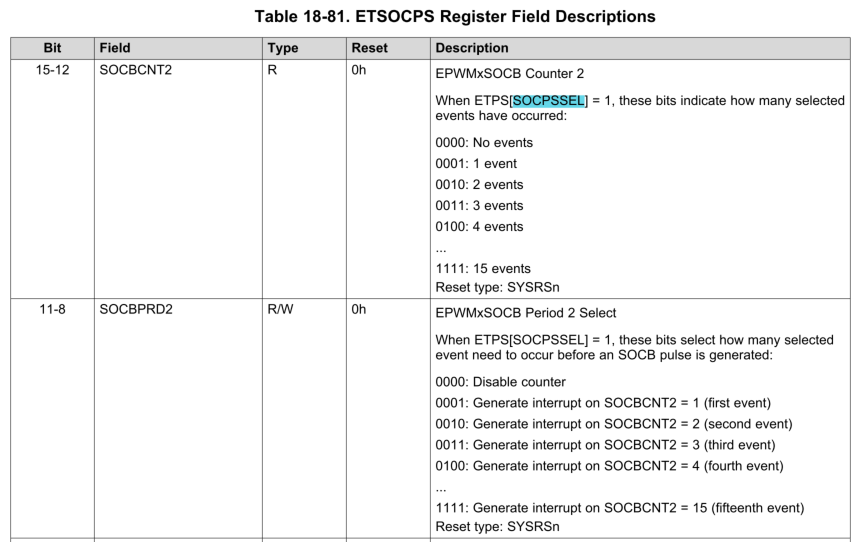Click the table title ETSOCPS Register Field Descriptions
The height and width of the screenshot is (542, 857).
click(x=427, y=17)
